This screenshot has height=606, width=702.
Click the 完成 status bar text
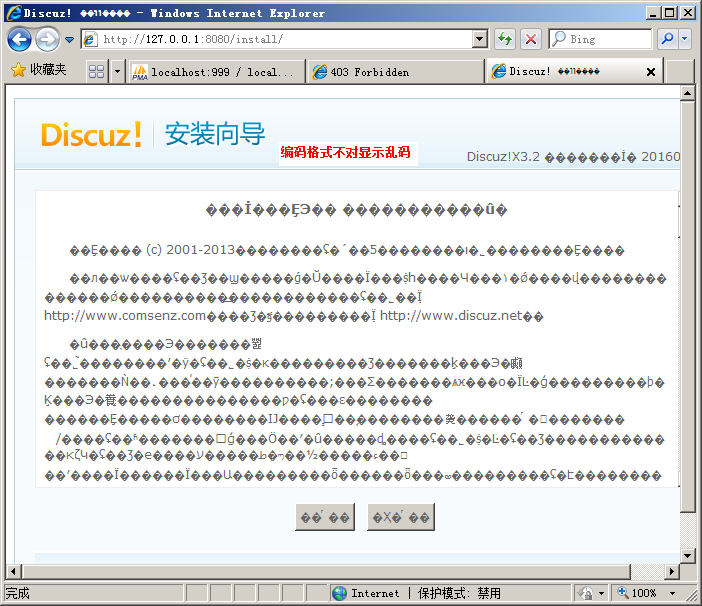click(x=17, y=593)
